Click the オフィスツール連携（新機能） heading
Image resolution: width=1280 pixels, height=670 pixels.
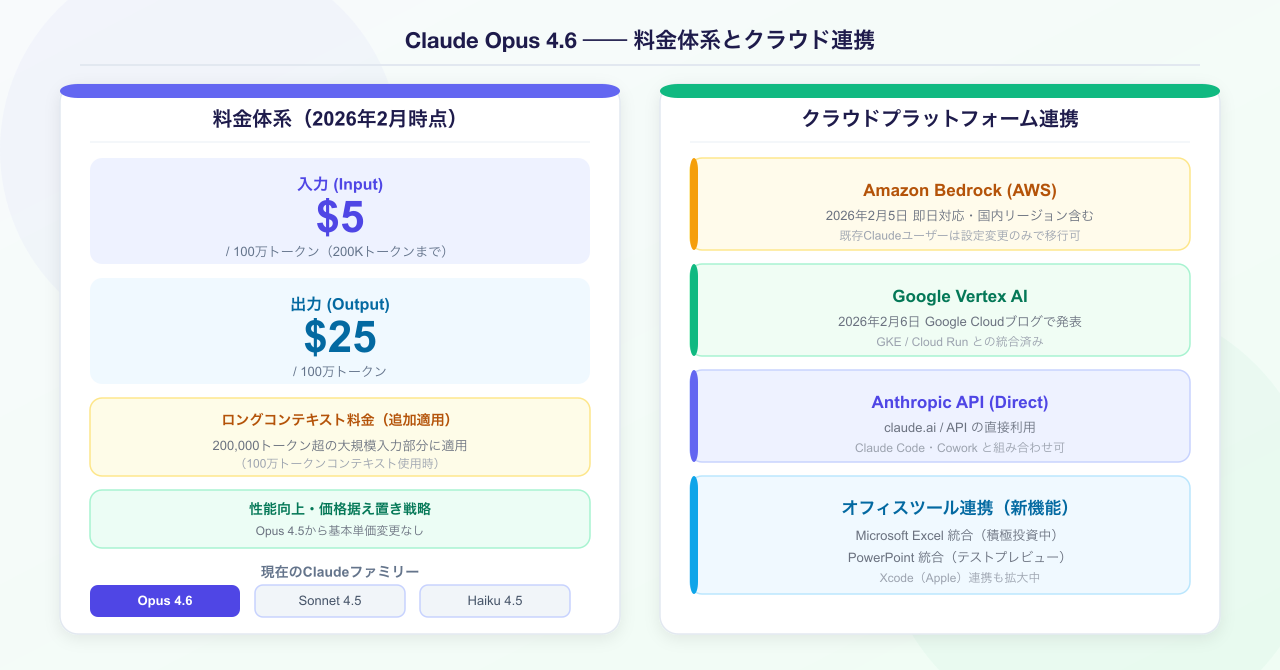pos(959,508)
